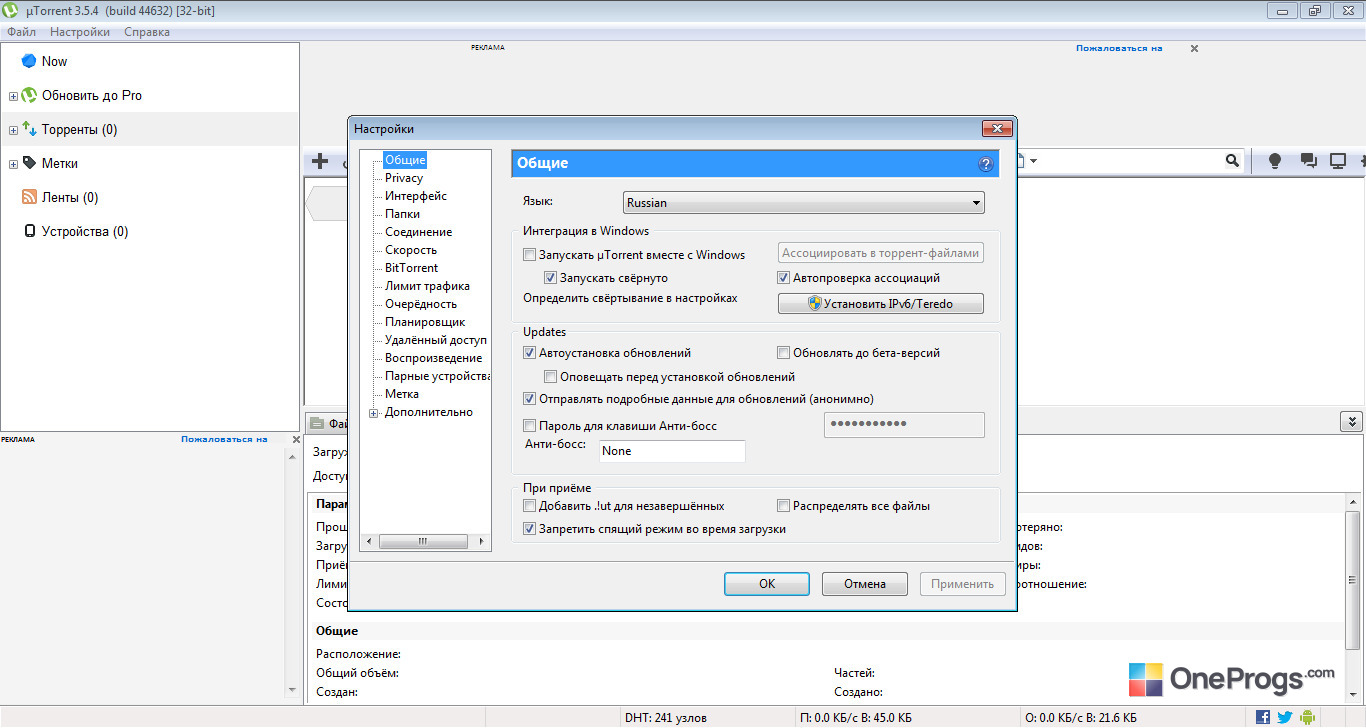Viewport: 1366px width, 728px height.
Task: Collapse the details pane double-chevron button
Action: click(1352, 422)
